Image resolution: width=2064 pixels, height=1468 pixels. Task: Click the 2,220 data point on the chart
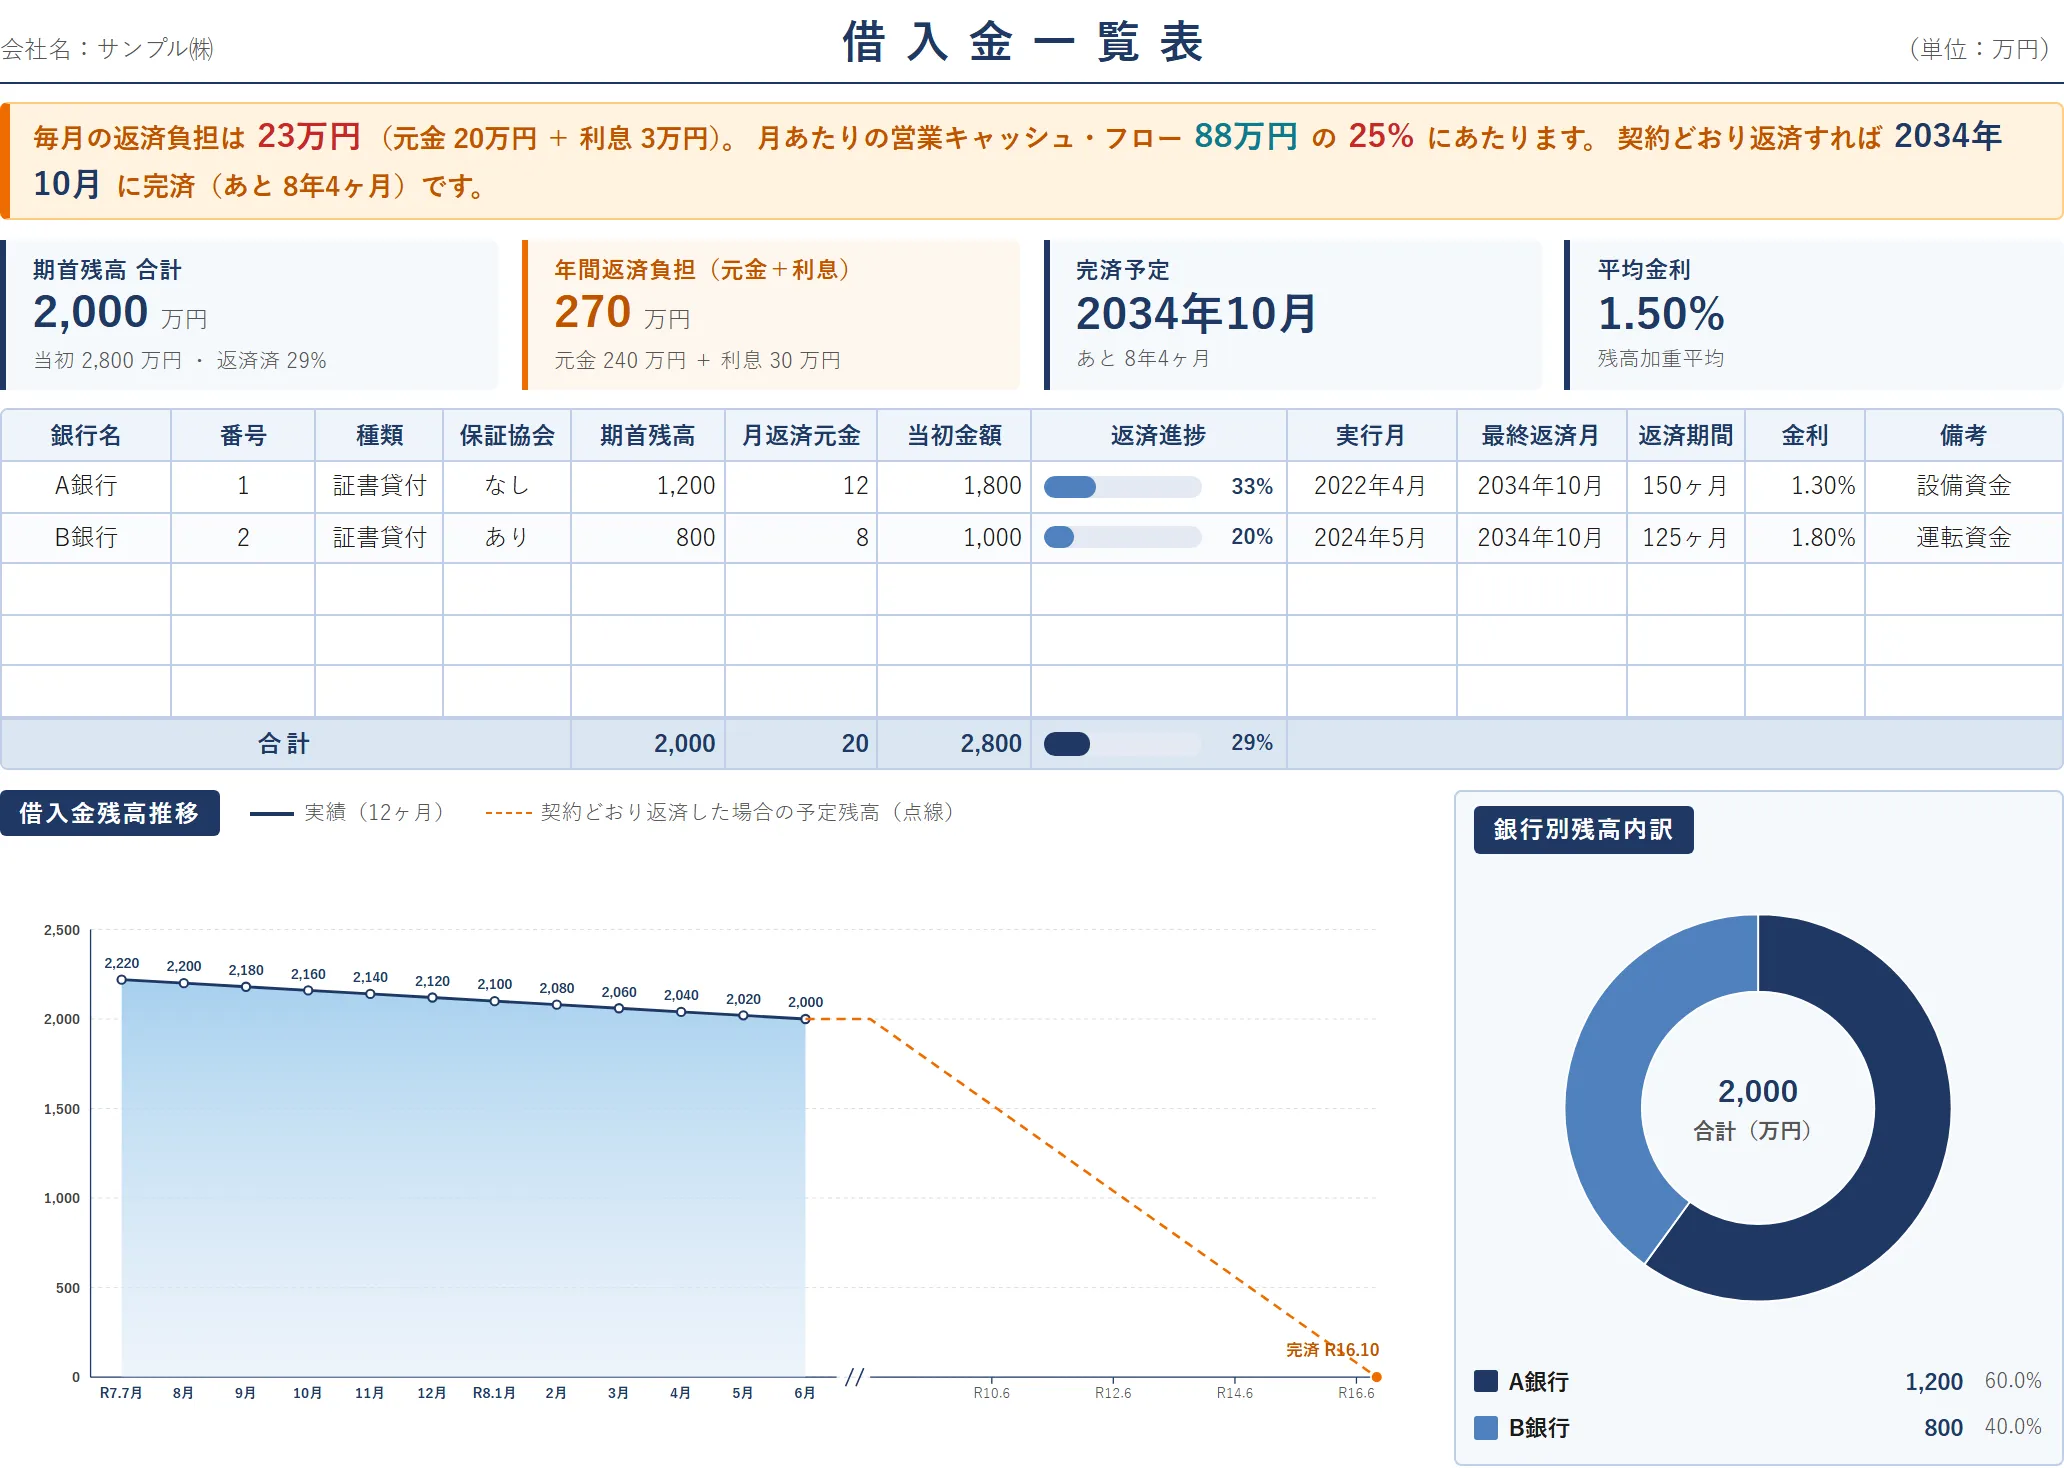point(122,980)
